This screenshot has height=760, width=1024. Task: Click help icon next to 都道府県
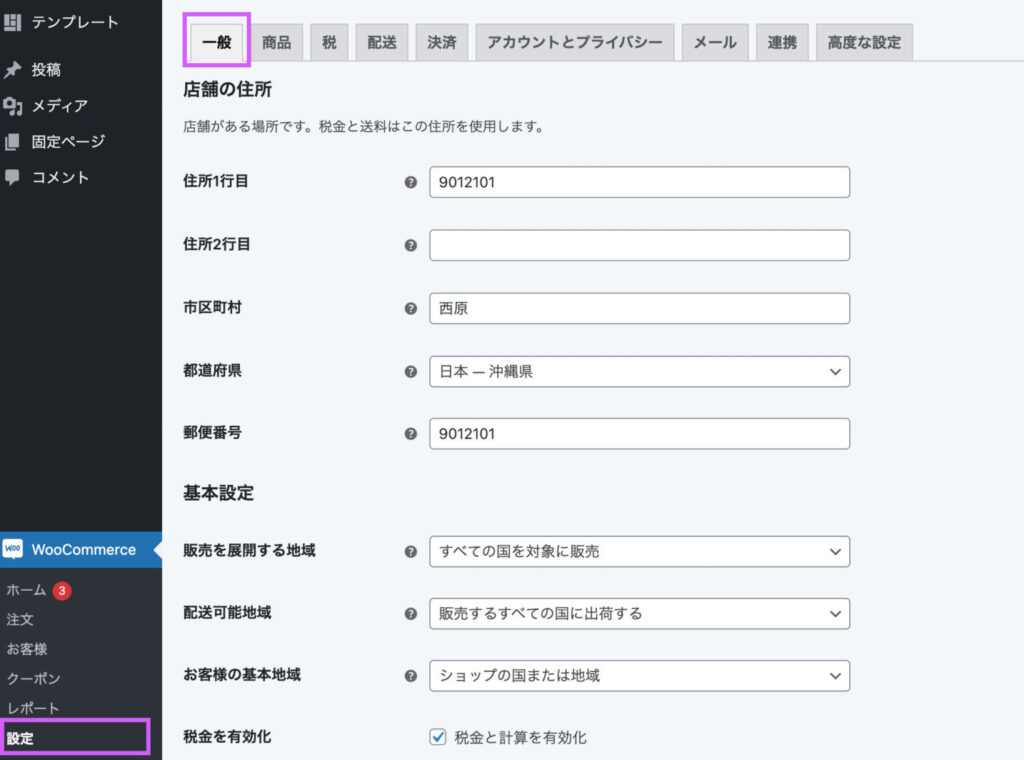[x=411, y=372]
